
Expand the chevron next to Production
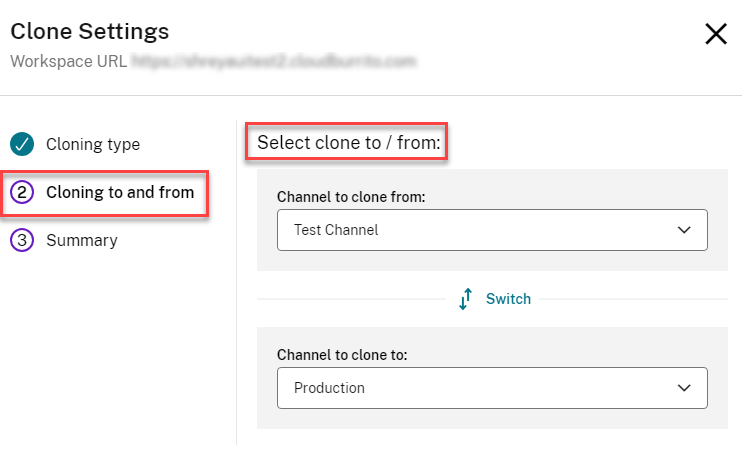[684, 388]
